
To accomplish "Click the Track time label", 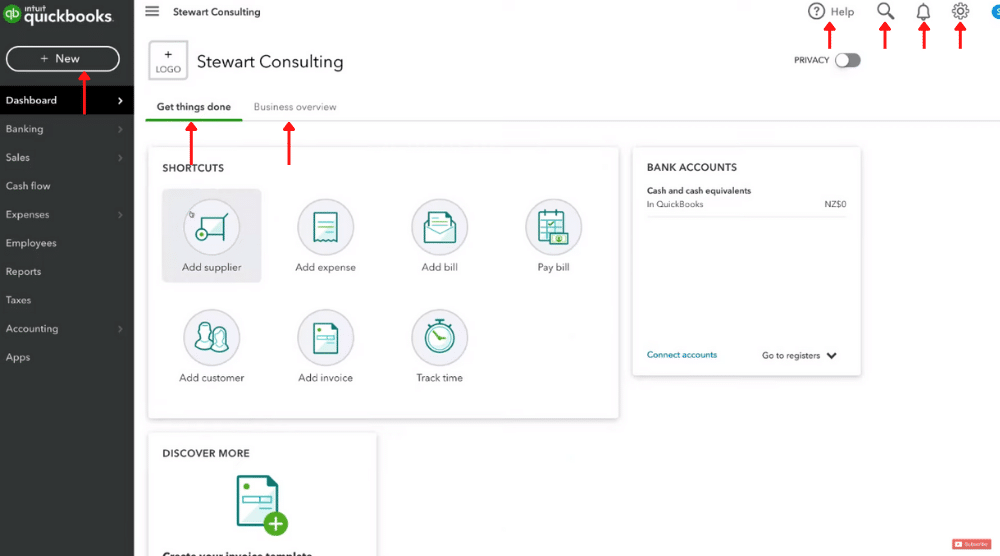I will [439, 377].
